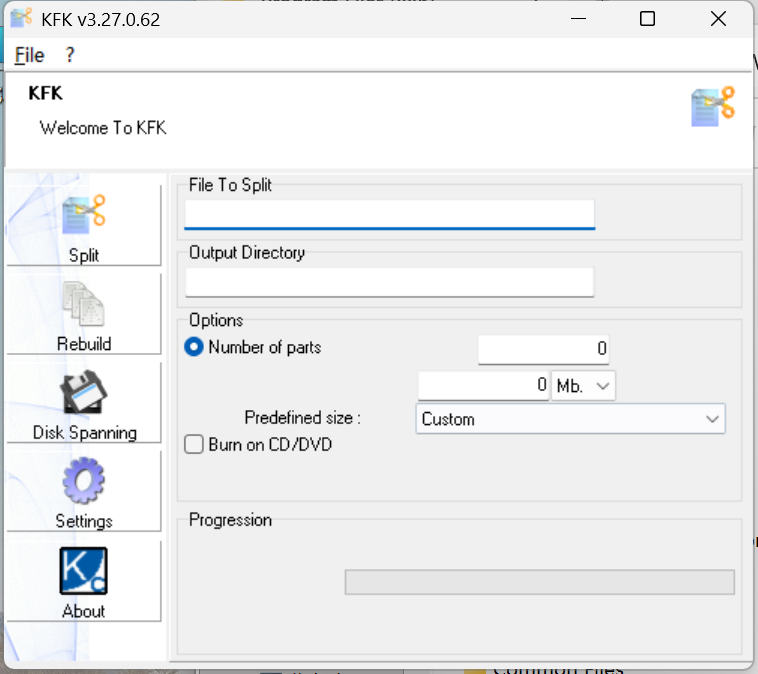Screen dimensions: 758x674
Task: Focus the part size value field
Action: [x=483, y=385]
